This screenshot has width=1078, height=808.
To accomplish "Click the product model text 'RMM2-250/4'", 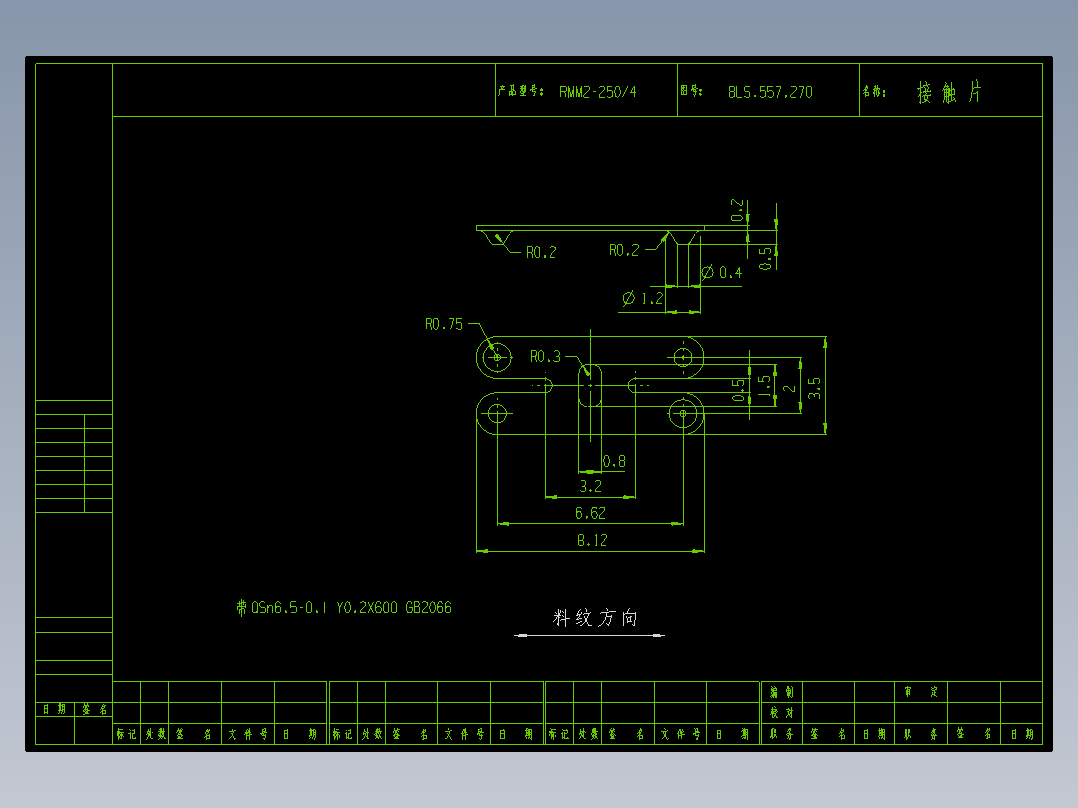I will click(597, 92).
